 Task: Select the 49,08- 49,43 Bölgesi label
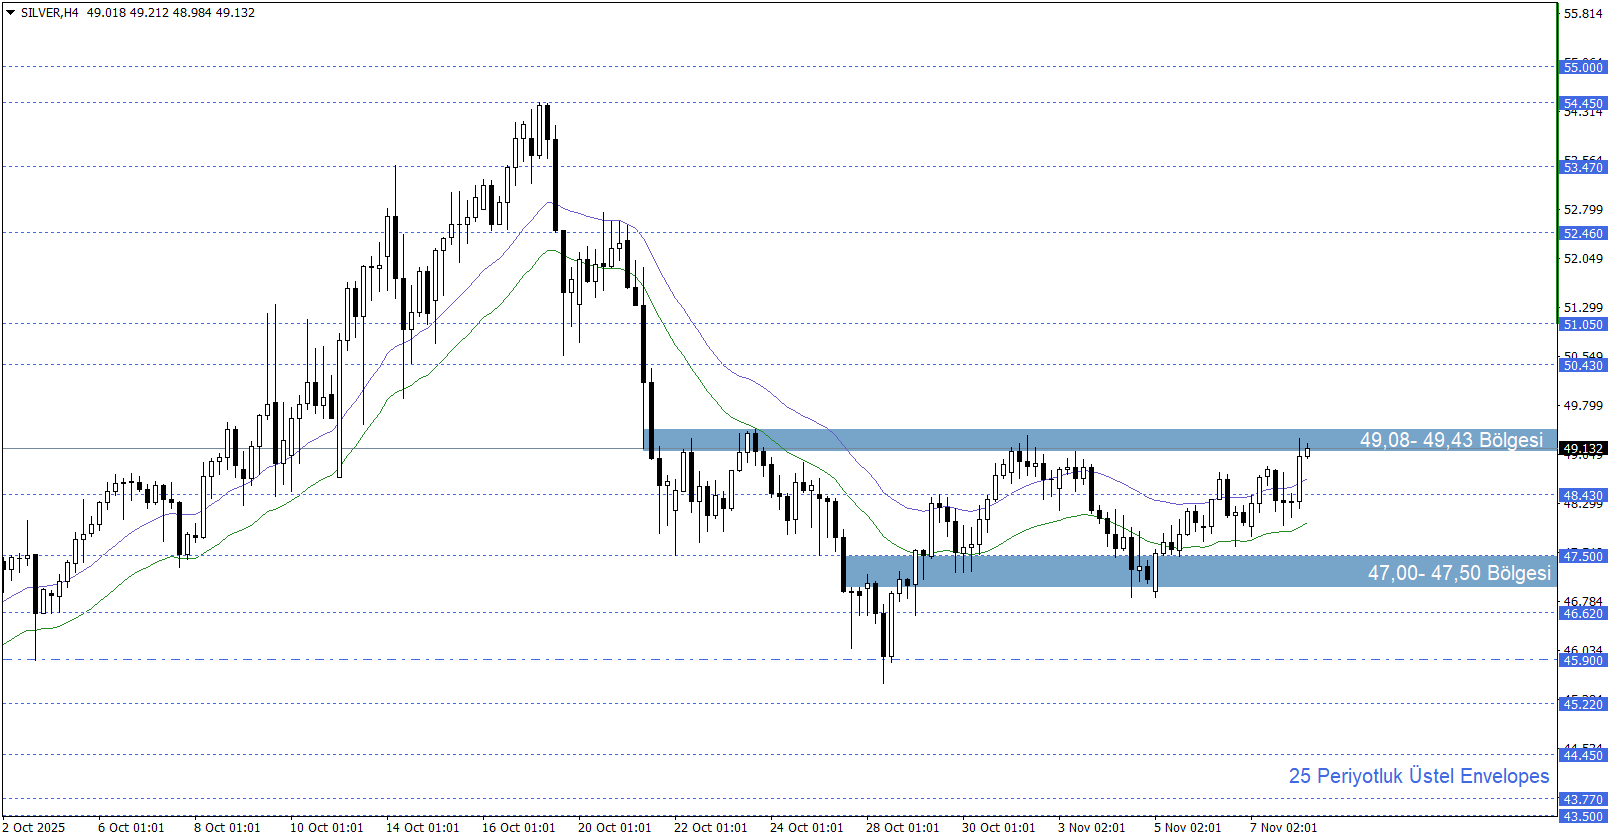coord(1450,440)
